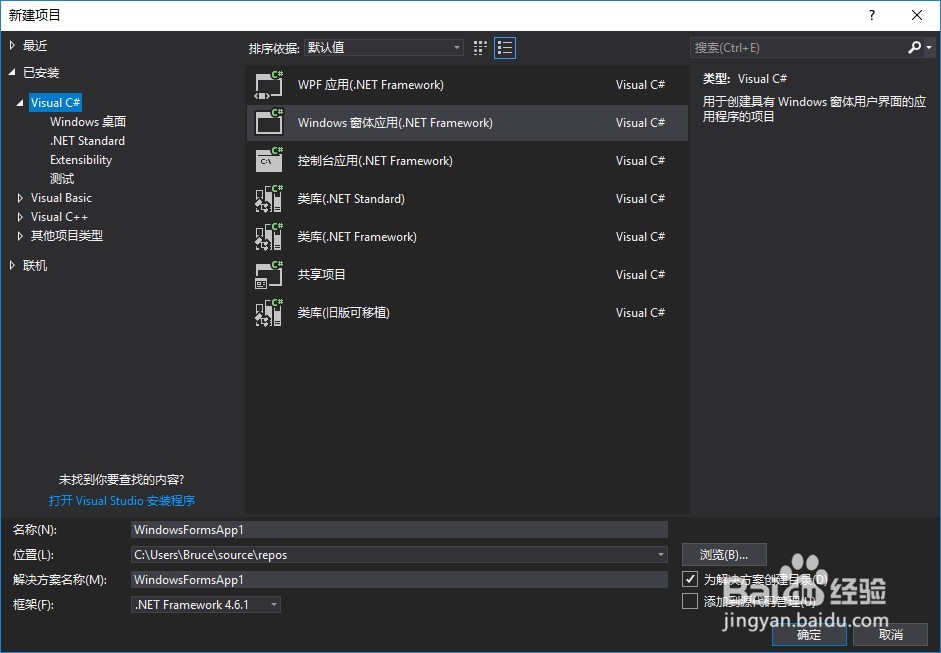This screenshot has width=941, height=653.
Task: Click the 取消 button
Action: (891, 634)
